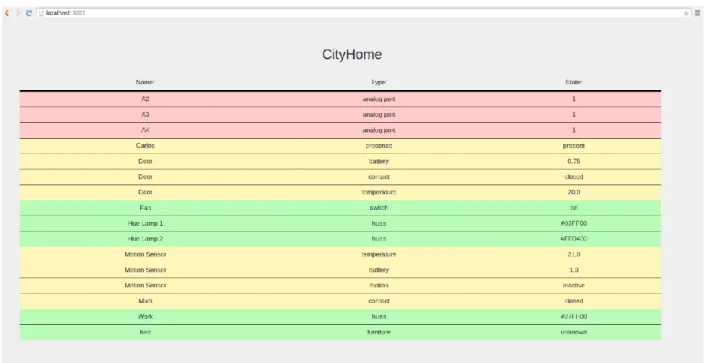
Task: Select the A2 name cell
Action: pyautogui.click(x=145, y=99)
